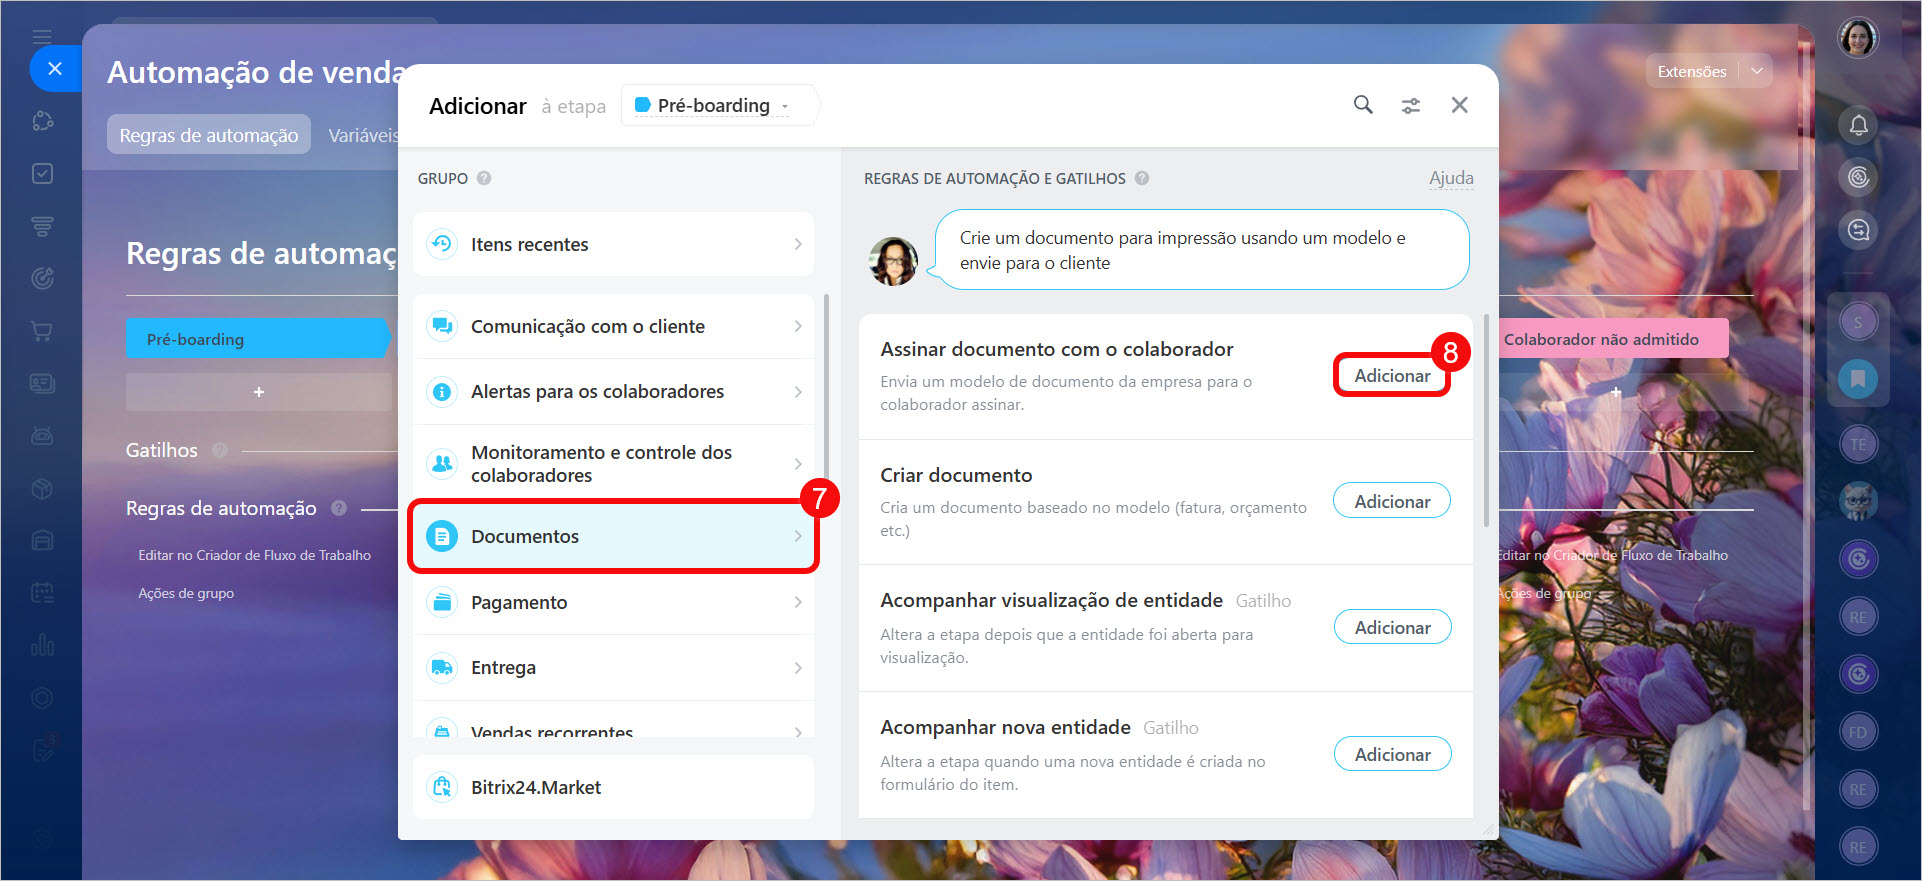Open the Ajuda help link
The height and width of the screenshot is (881, 1922).
click(x=1451, y=178)
